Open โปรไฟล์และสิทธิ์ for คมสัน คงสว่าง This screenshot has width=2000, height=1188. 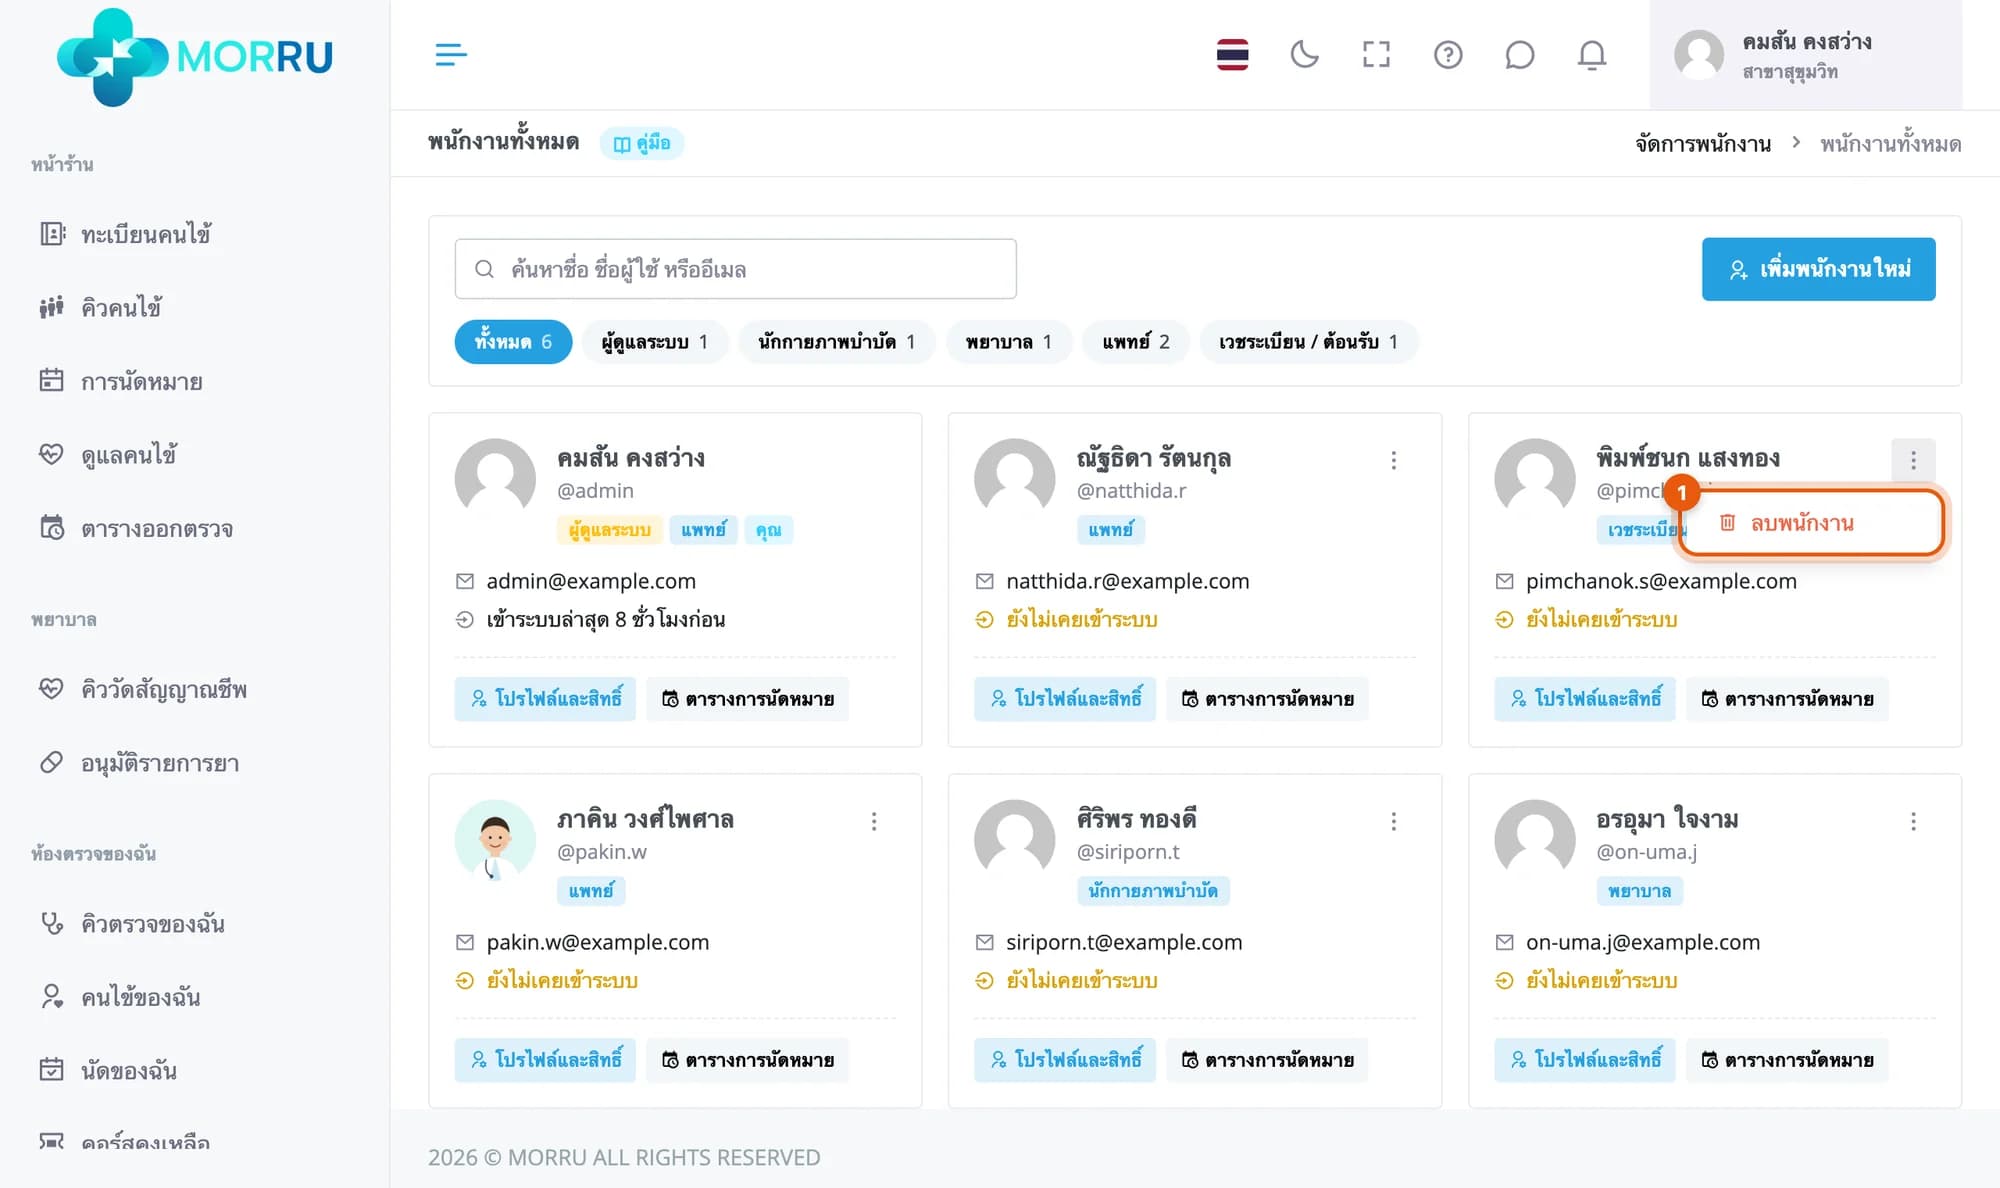coord(545,699)
